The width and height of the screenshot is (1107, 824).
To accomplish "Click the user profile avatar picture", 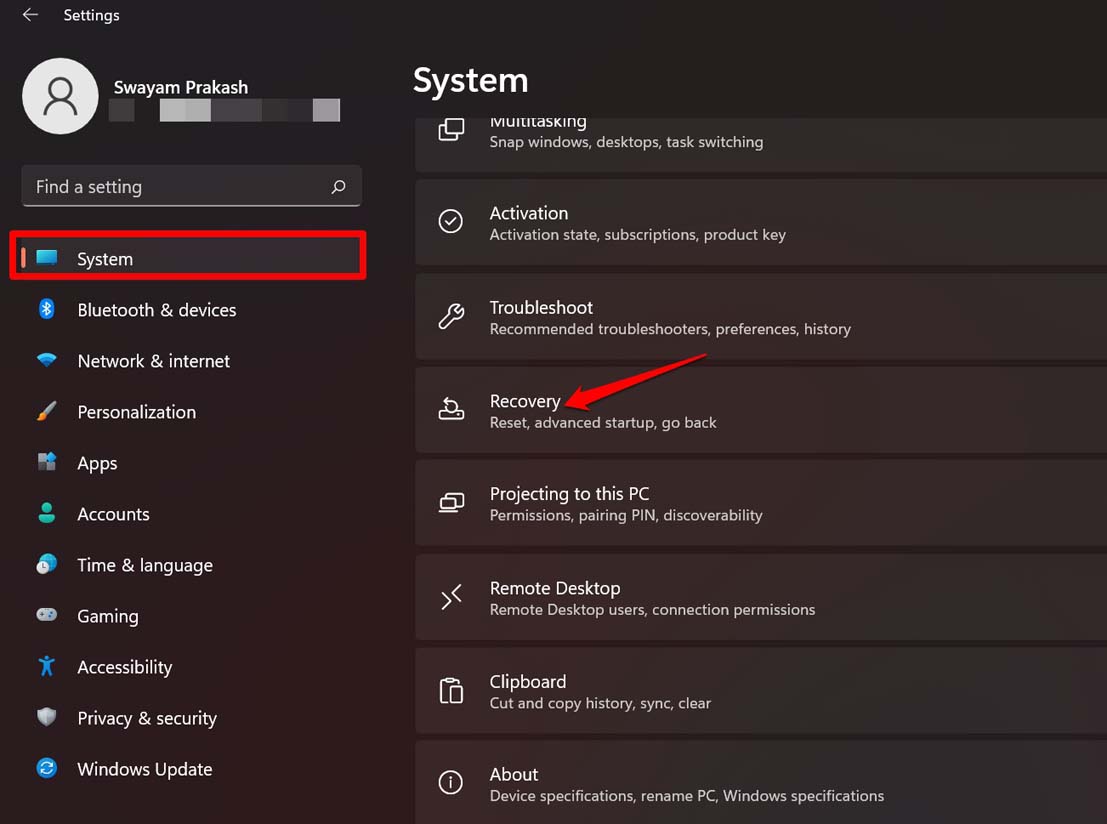I will [x=60, y=96].
